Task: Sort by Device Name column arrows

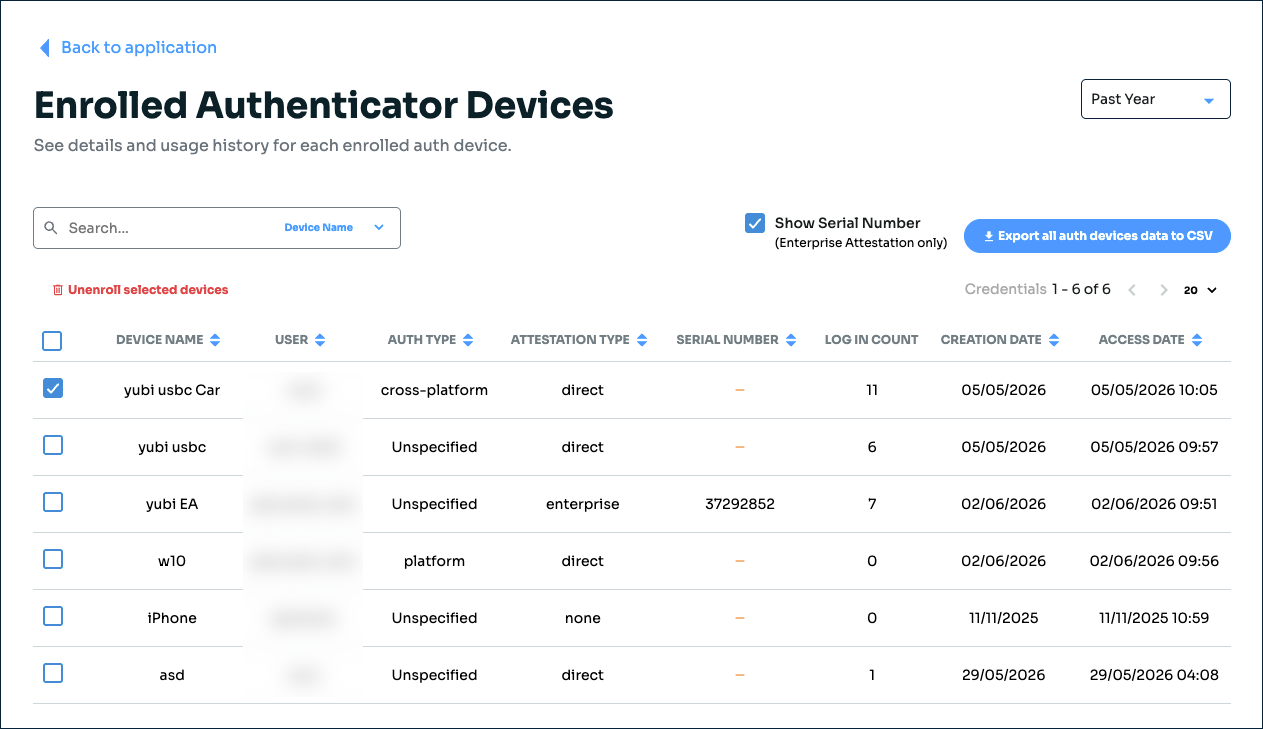Action: (214, 340)
